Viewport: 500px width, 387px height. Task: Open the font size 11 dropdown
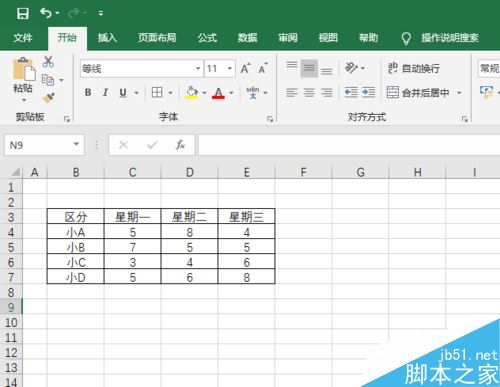coord(230,69)
